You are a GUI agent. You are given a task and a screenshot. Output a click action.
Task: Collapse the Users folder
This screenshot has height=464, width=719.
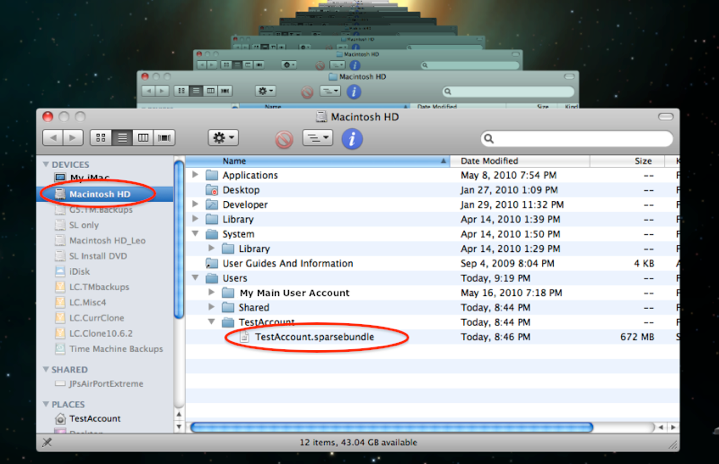tap(195, 277)
